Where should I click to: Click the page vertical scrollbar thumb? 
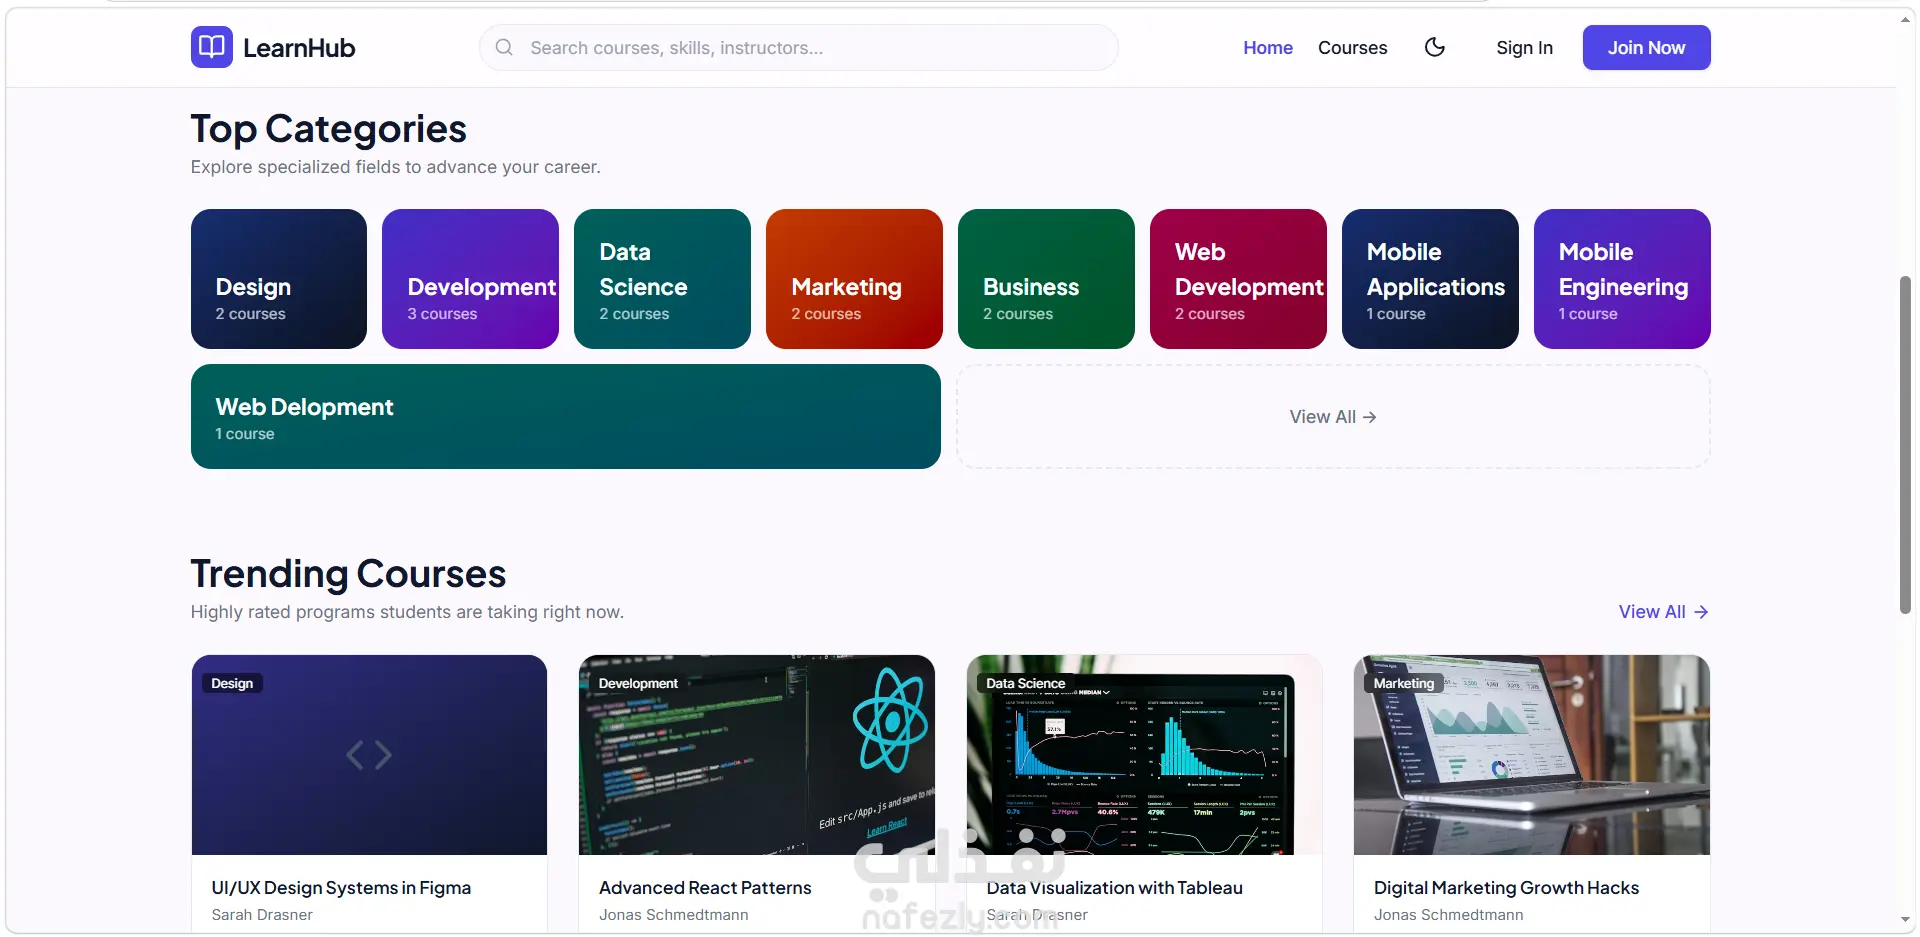pyautogui.click(x=1905, y=445)
